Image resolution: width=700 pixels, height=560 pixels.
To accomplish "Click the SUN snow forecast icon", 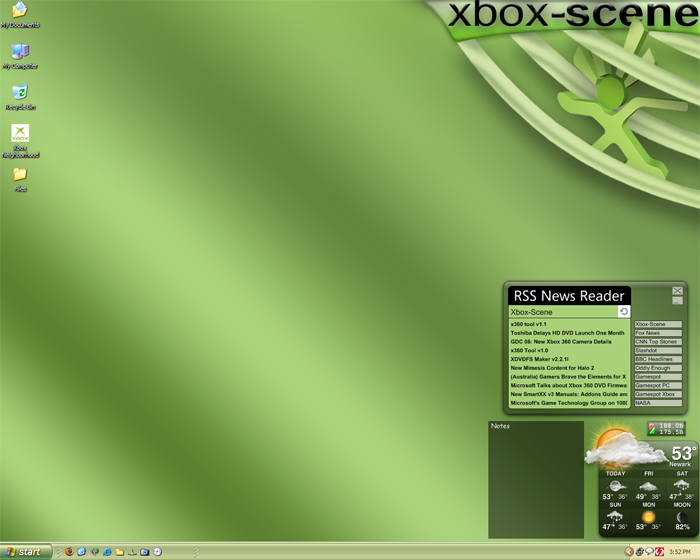I will pos(615,517).
